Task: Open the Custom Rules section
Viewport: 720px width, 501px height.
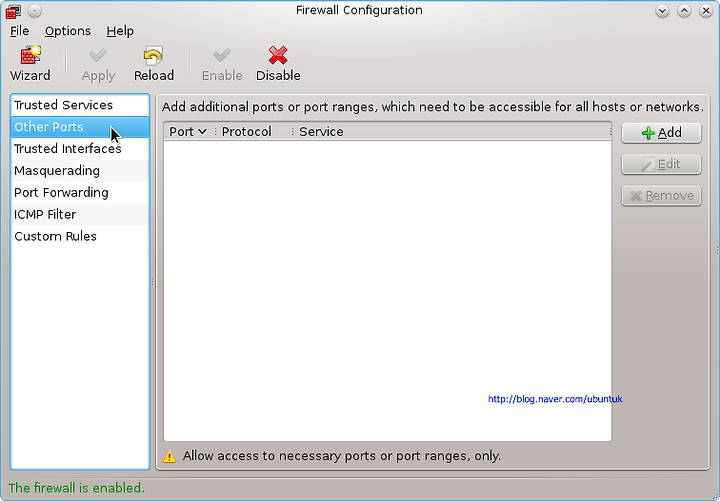Action: tap(80, 236)
